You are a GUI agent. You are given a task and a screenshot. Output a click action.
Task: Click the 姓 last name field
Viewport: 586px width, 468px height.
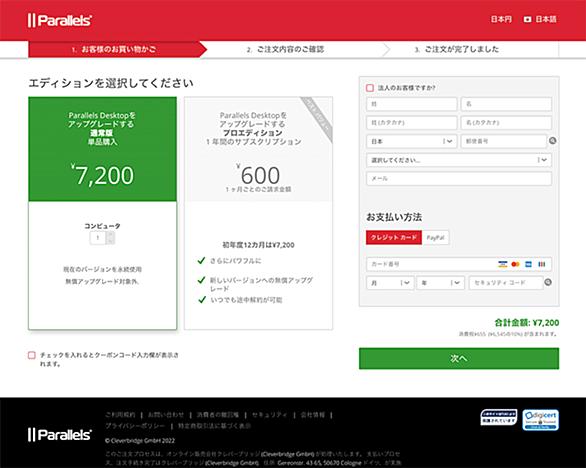[411, 104]
